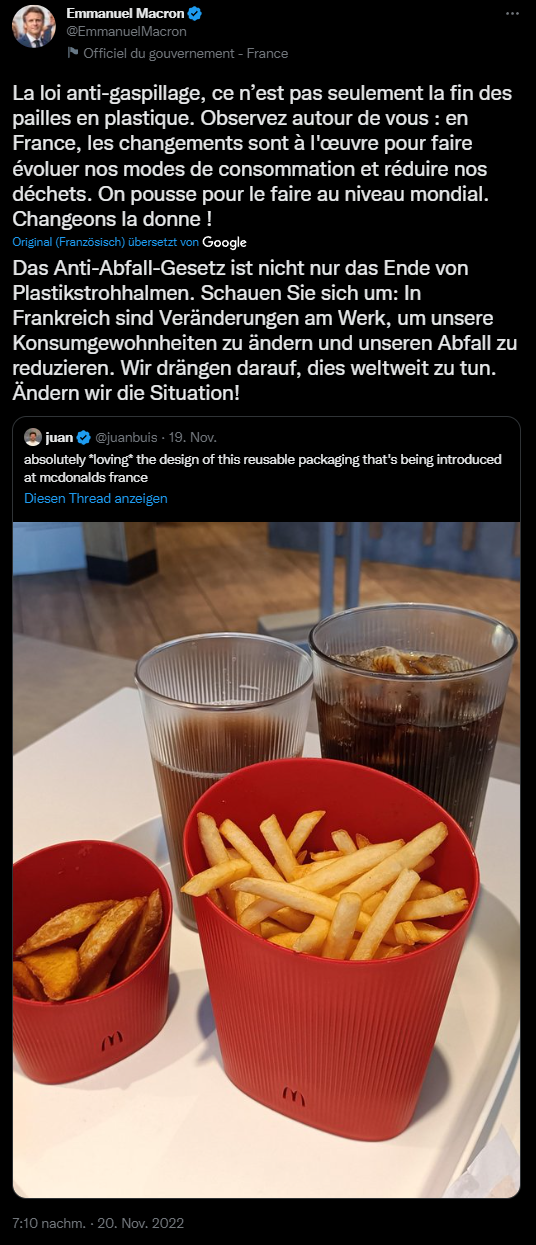The image size is (536, 1245).
Task: Select the 'Officiel du gouvernement - France' label
Action: [x=185, y=53]
